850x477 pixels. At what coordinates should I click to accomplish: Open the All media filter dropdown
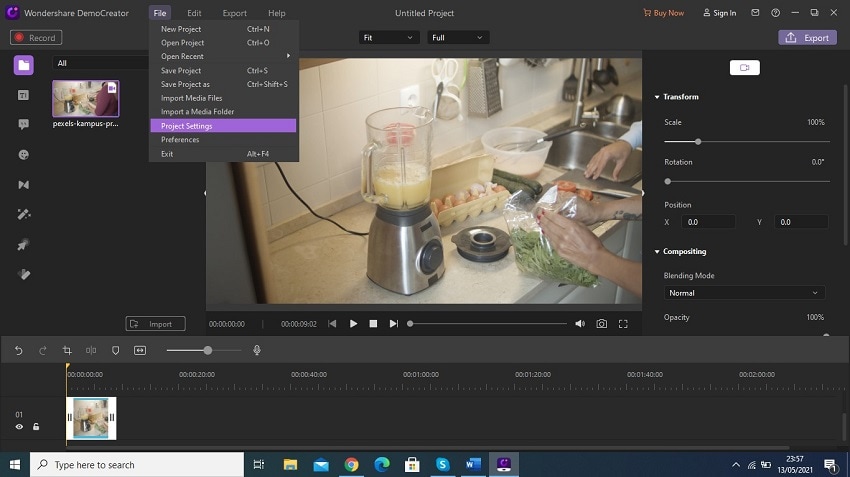coord(101,63)
